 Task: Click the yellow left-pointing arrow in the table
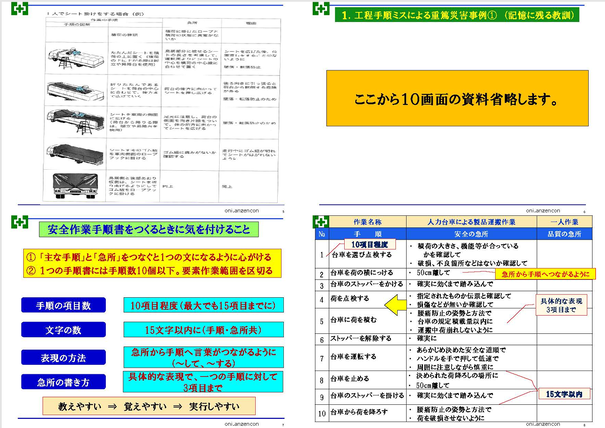pos(395,305)
